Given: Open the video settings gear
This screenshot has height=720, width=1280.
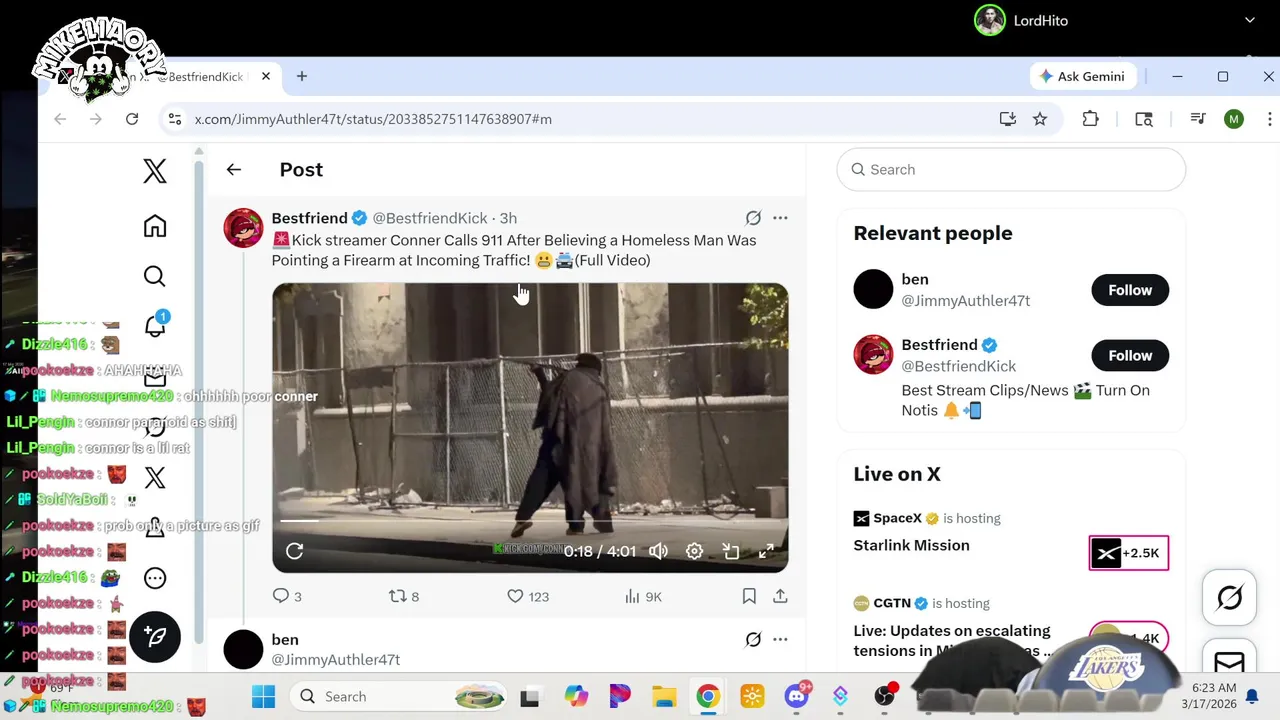Looking at the screenshot, I should tap(694, 551).
